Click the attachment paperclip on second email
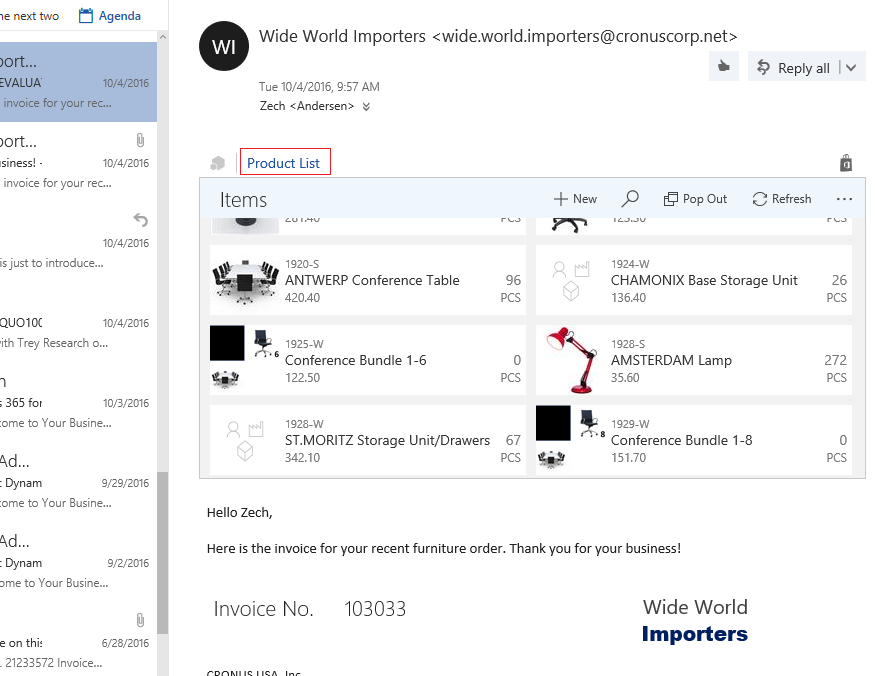The image size is (875, 676). pyautogui.click(x=140, y=140)
